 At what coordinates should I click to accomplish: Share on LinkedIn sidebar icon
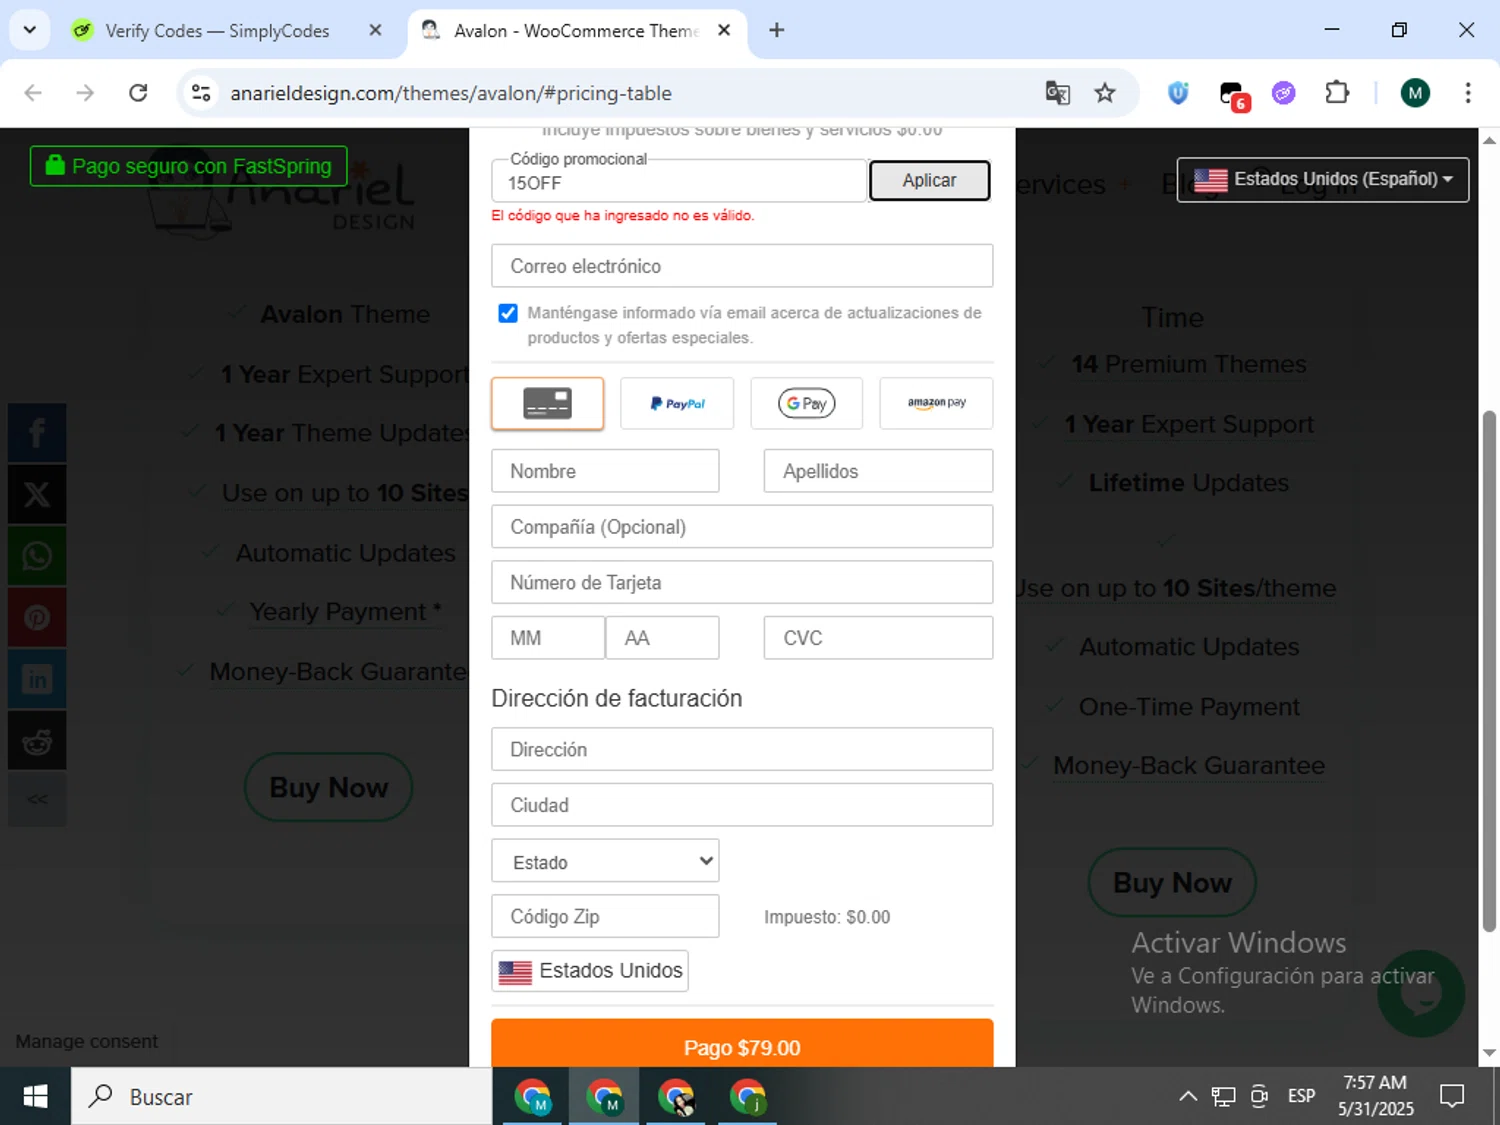[37, 680]
